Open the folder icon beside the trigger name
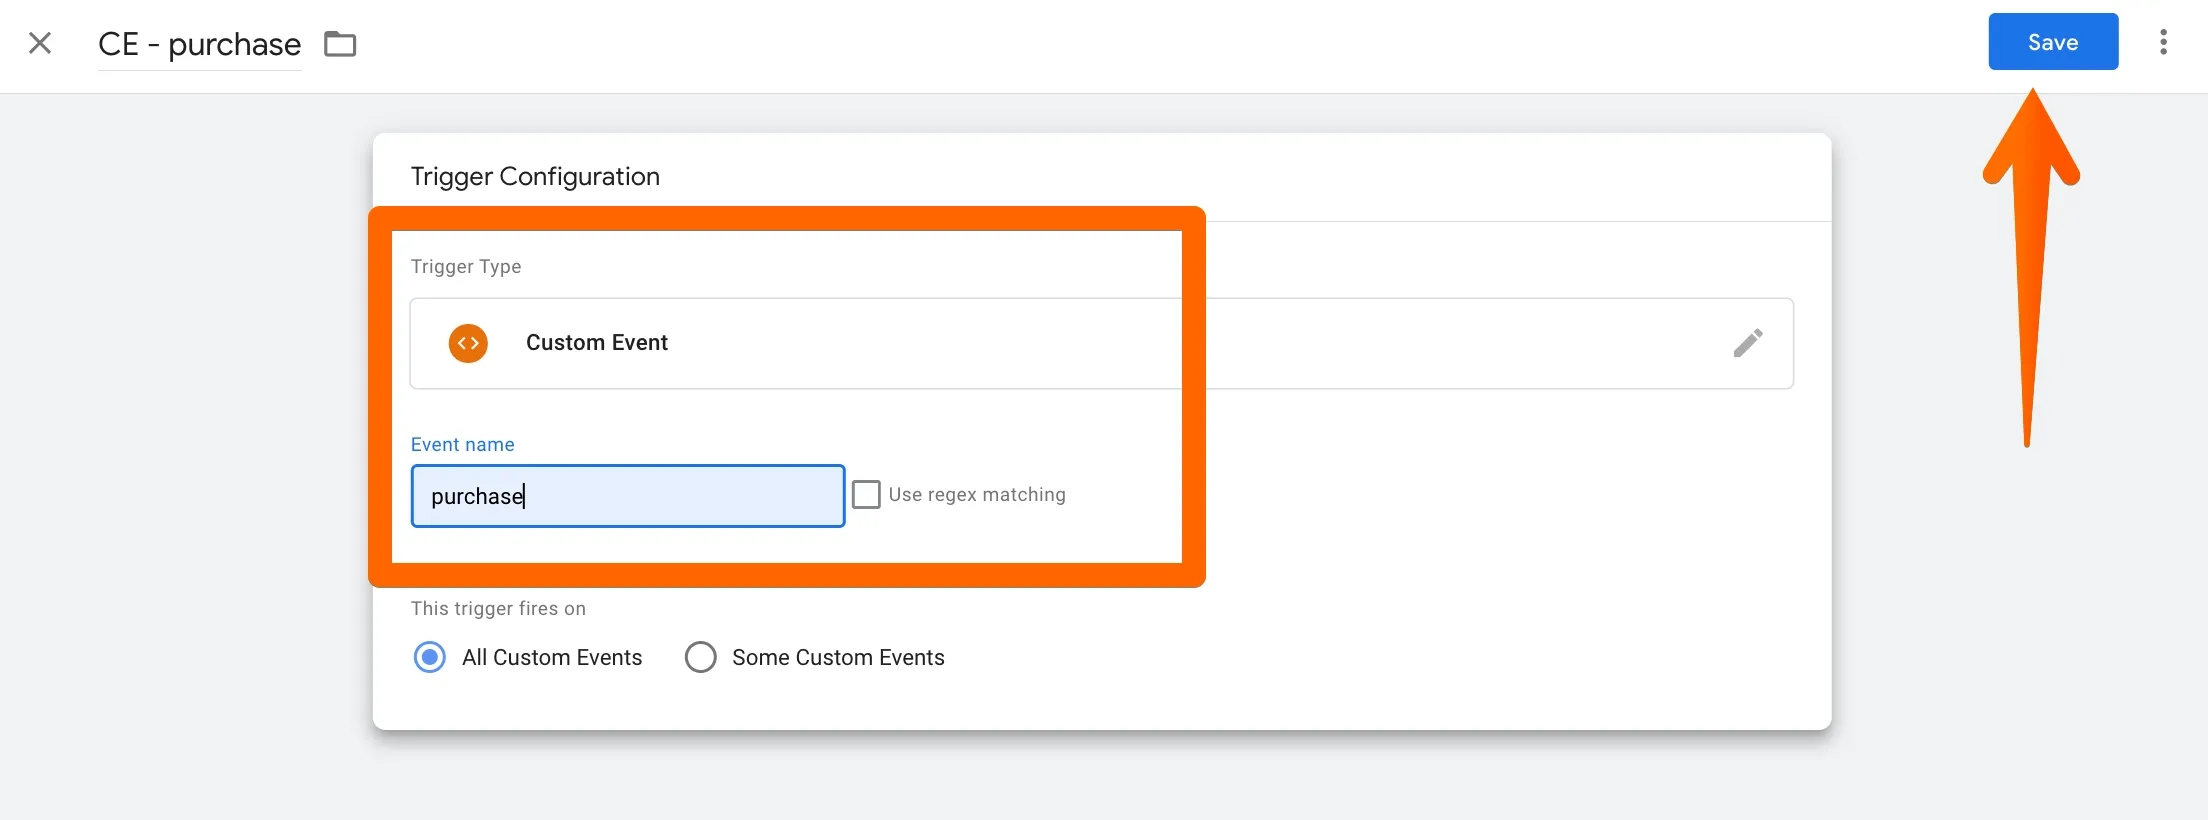 coord(340,44)
